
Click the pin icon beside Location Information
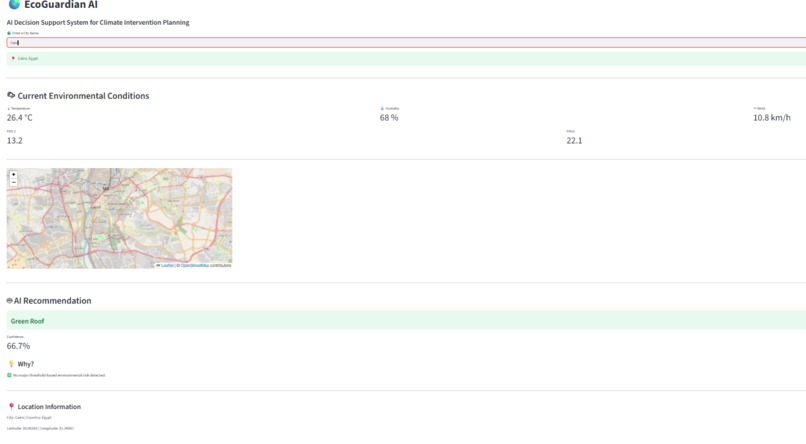point(11,406)
